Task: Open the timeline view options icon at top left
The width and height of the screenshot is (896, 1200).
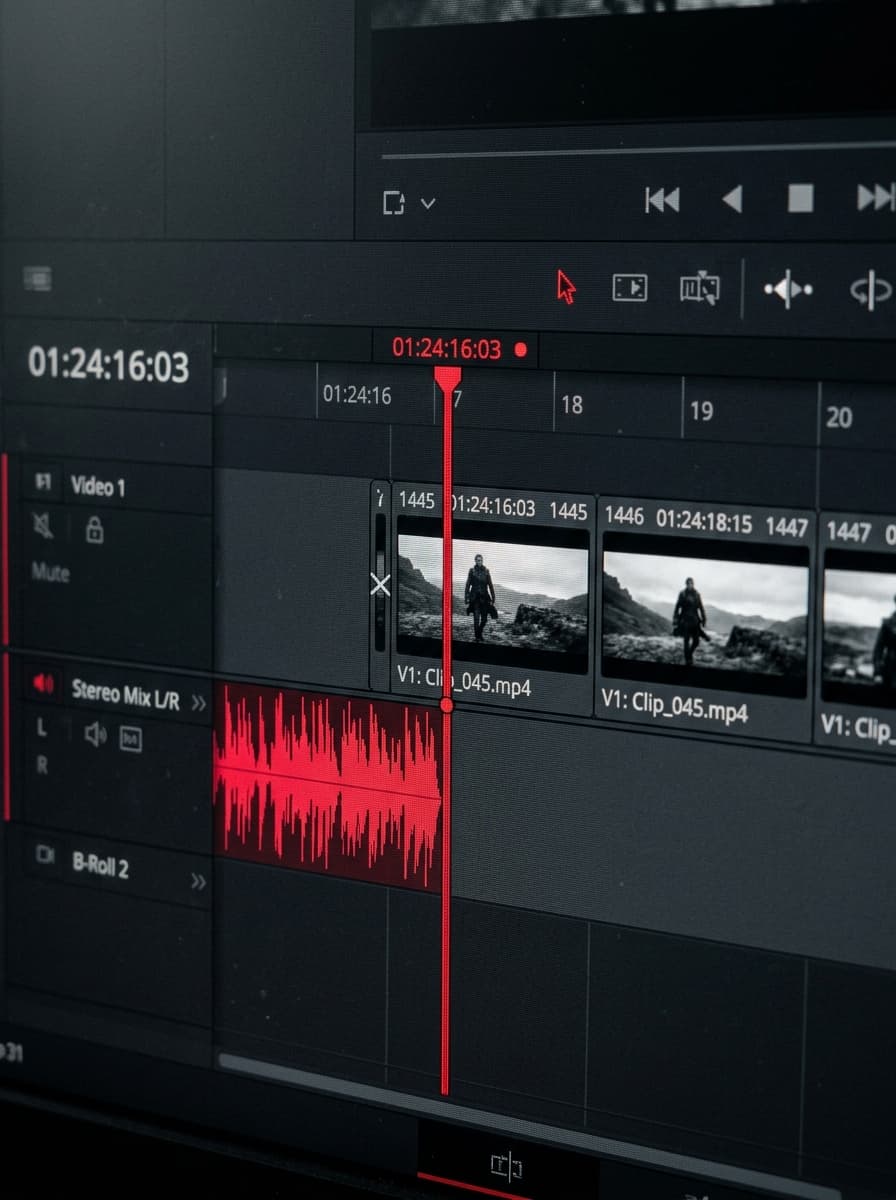Action: 37,277
